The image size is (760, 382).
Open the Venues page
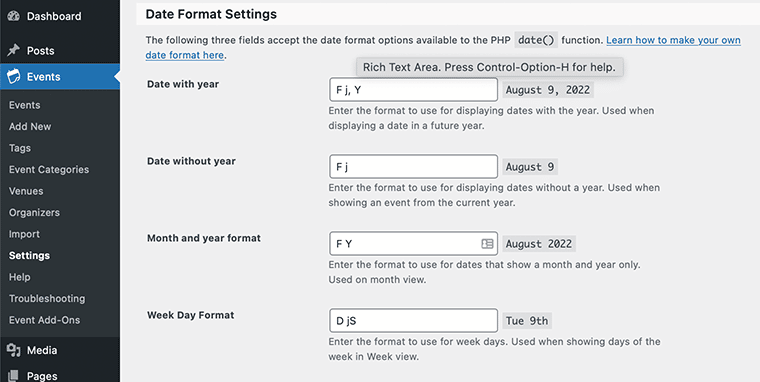(x=26, y=191)
